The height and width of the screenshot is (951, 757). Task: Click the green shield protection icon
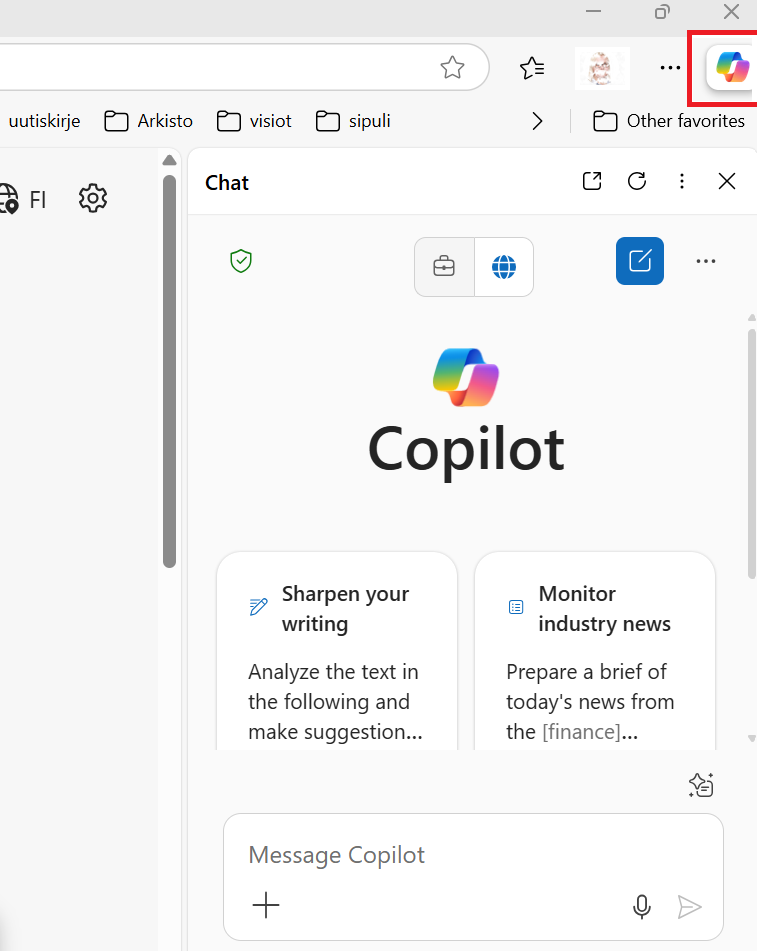241,262
